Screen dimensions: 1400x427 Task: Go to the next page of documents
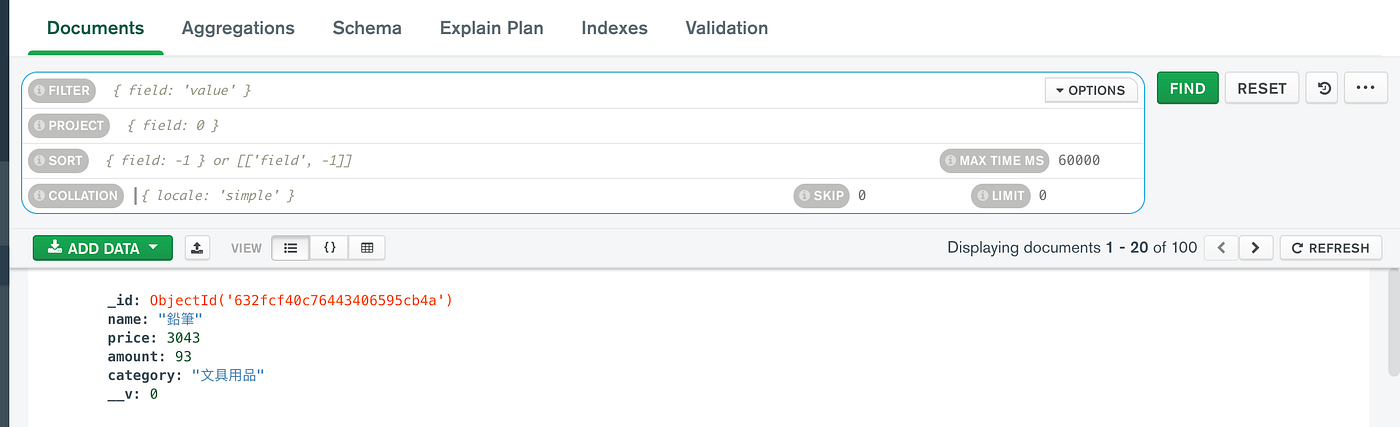1255,248
